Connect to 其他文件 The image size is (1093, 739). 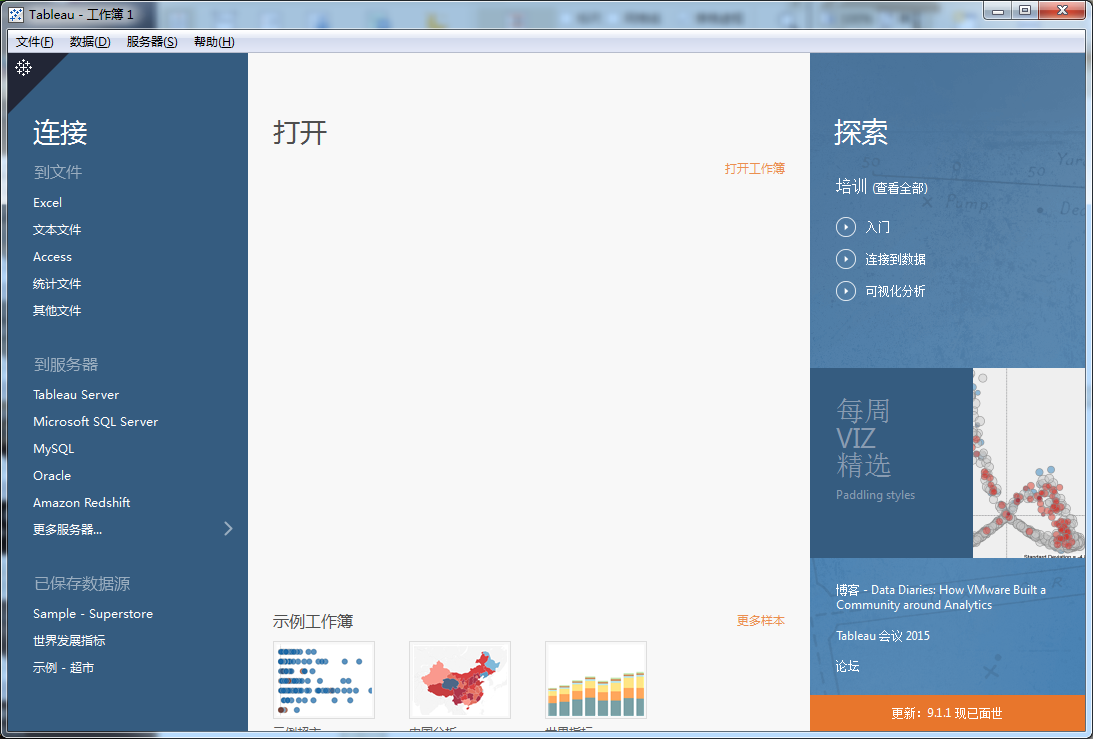pyautogui.click(x=57, y=311)
